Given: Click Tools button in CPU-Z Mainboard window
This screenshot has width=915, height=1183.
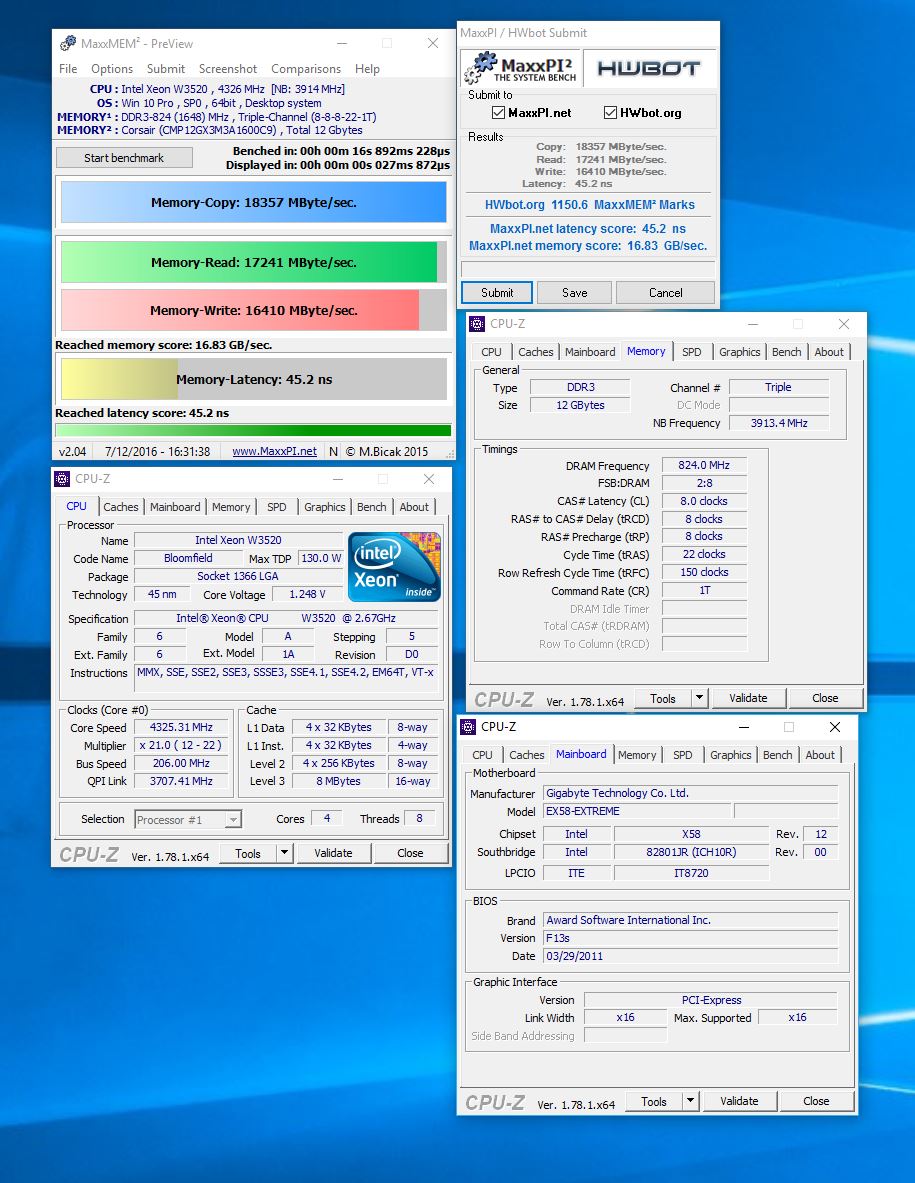Looking at the screenshot, I should tap(653, 1101).
